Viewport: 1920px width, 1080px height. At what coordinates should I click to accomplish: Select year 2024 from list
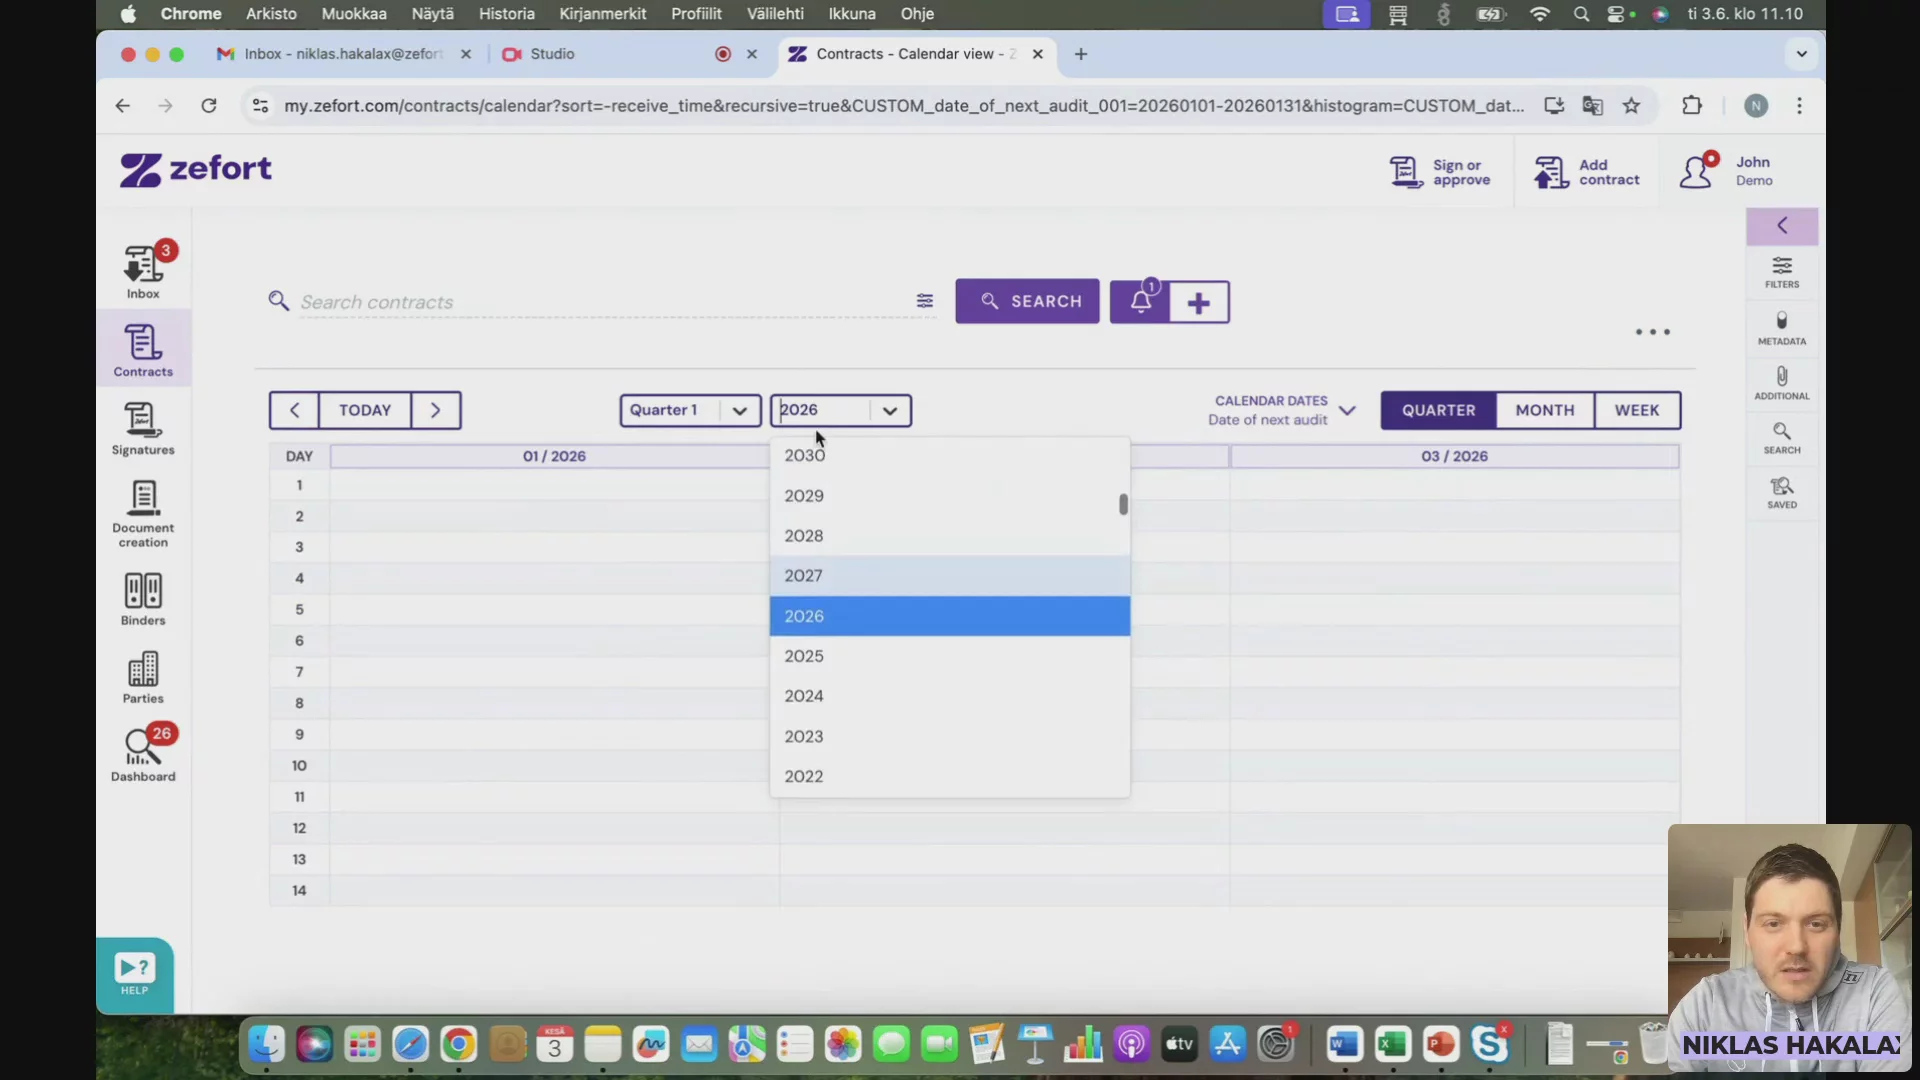tap(950, 696)
